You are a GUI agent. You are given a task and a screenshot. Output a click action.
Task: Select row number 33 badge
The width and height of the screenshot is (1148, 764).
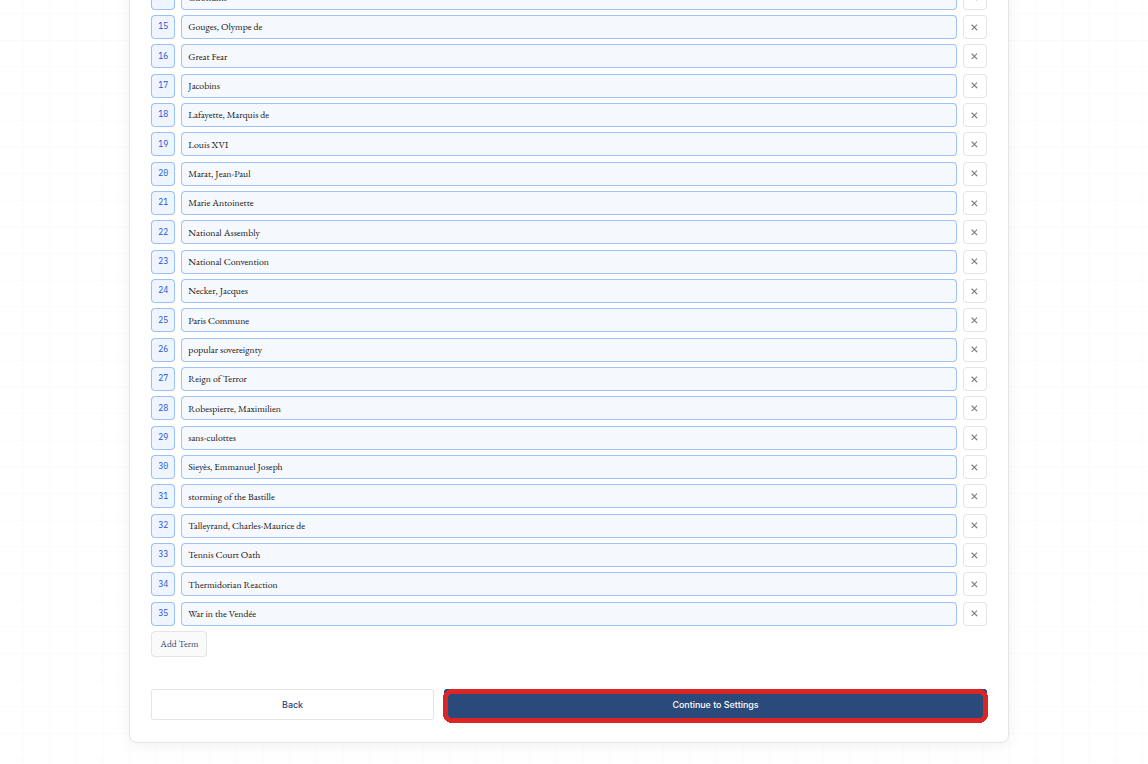[163, 554]
